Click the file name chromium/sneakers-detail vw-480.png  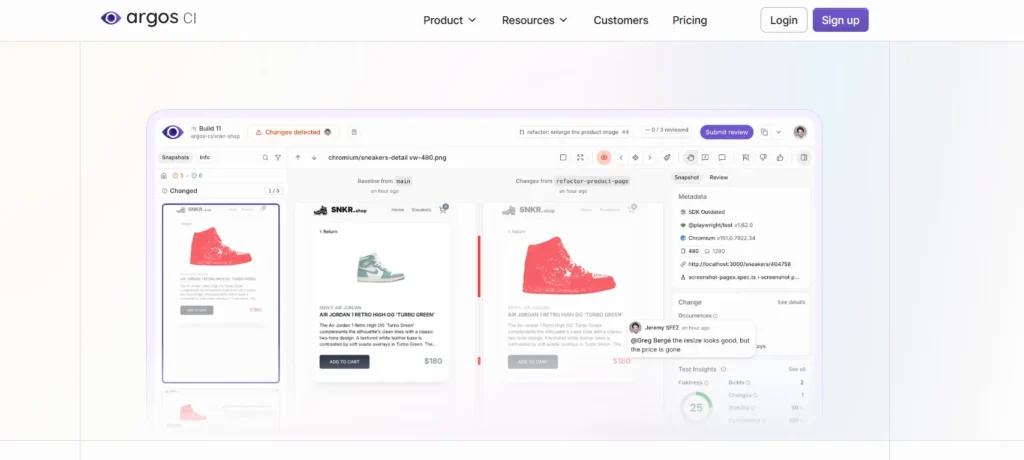(x=387, y=157)
